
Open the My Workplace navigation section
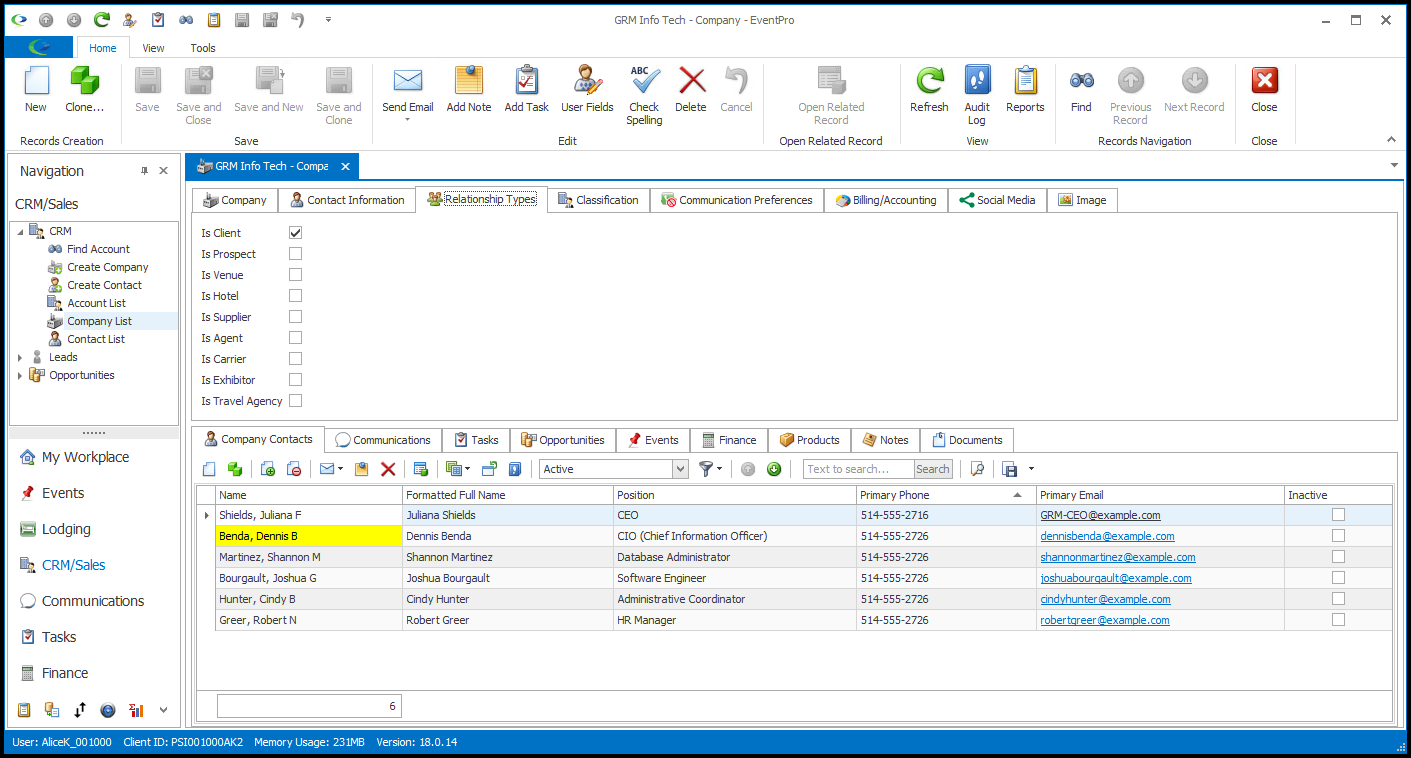pos(85,457)
